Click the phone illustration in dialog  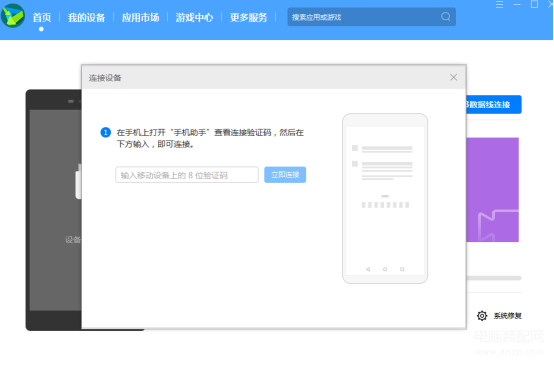point(385,198)
